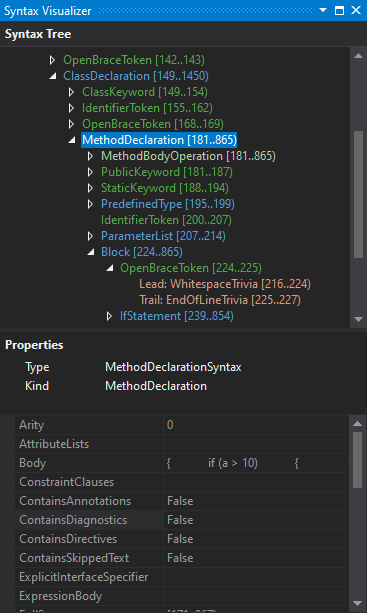Select IfStatement [239..854) tree item
367x613 pixels.
tap(177, 316)
